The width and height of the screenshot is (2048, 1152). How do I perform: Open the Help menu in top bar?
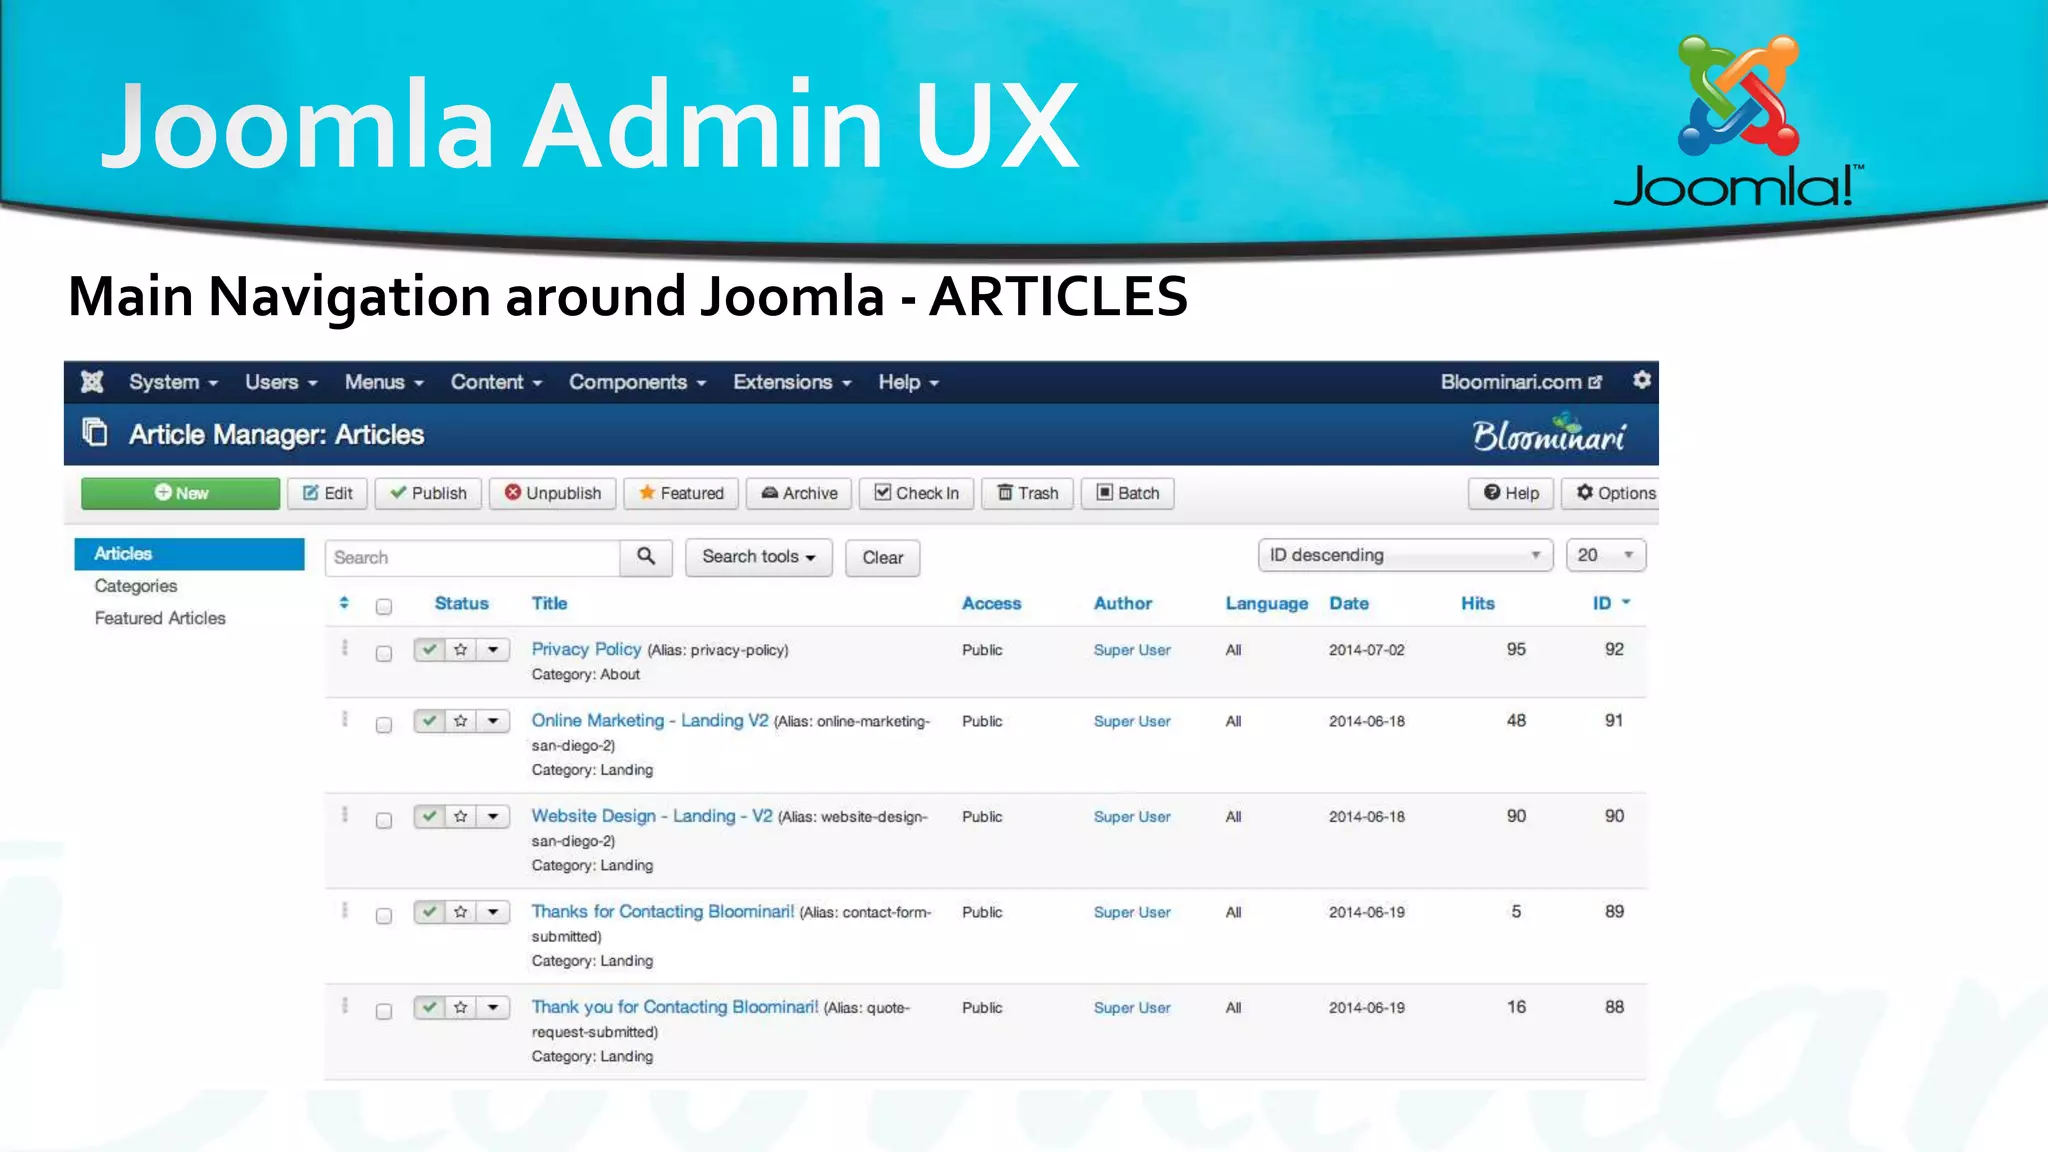tap(908, 382)
